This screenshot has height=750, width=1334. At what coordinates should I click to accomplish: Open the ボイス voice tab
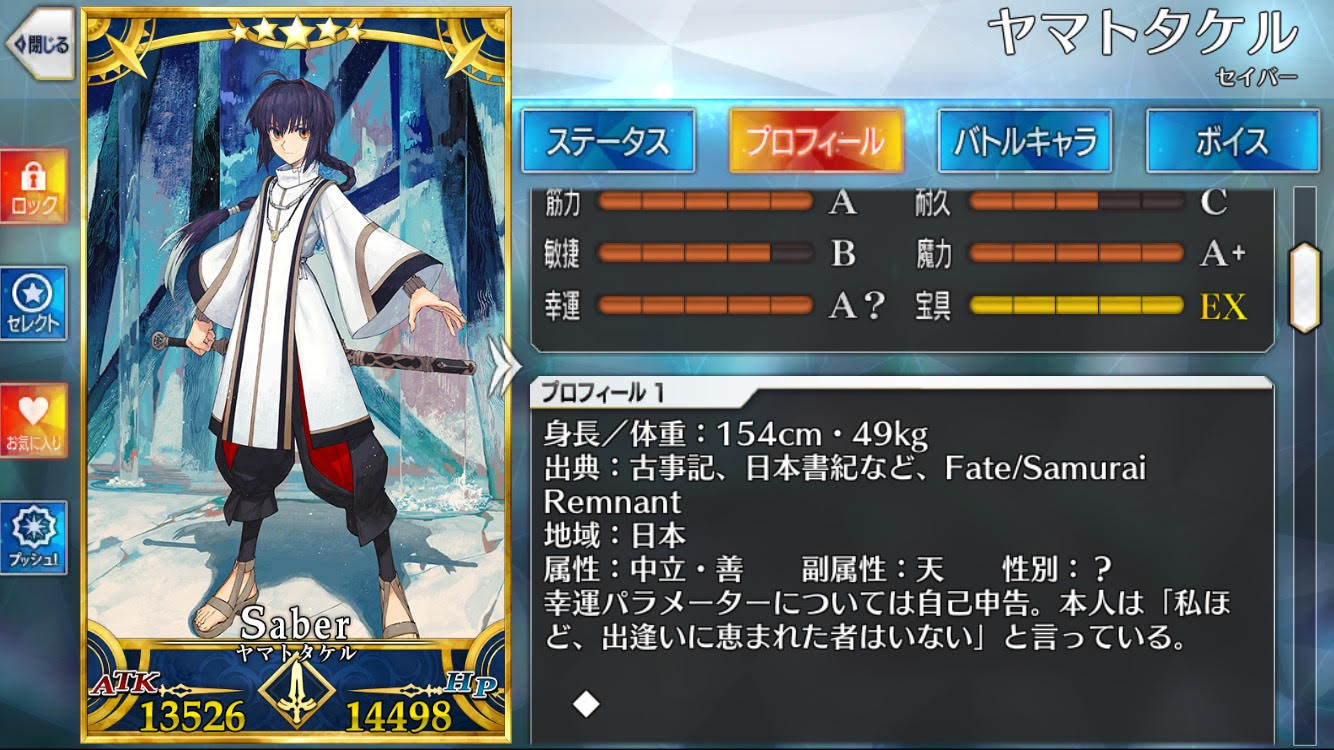coord(1233,141)
